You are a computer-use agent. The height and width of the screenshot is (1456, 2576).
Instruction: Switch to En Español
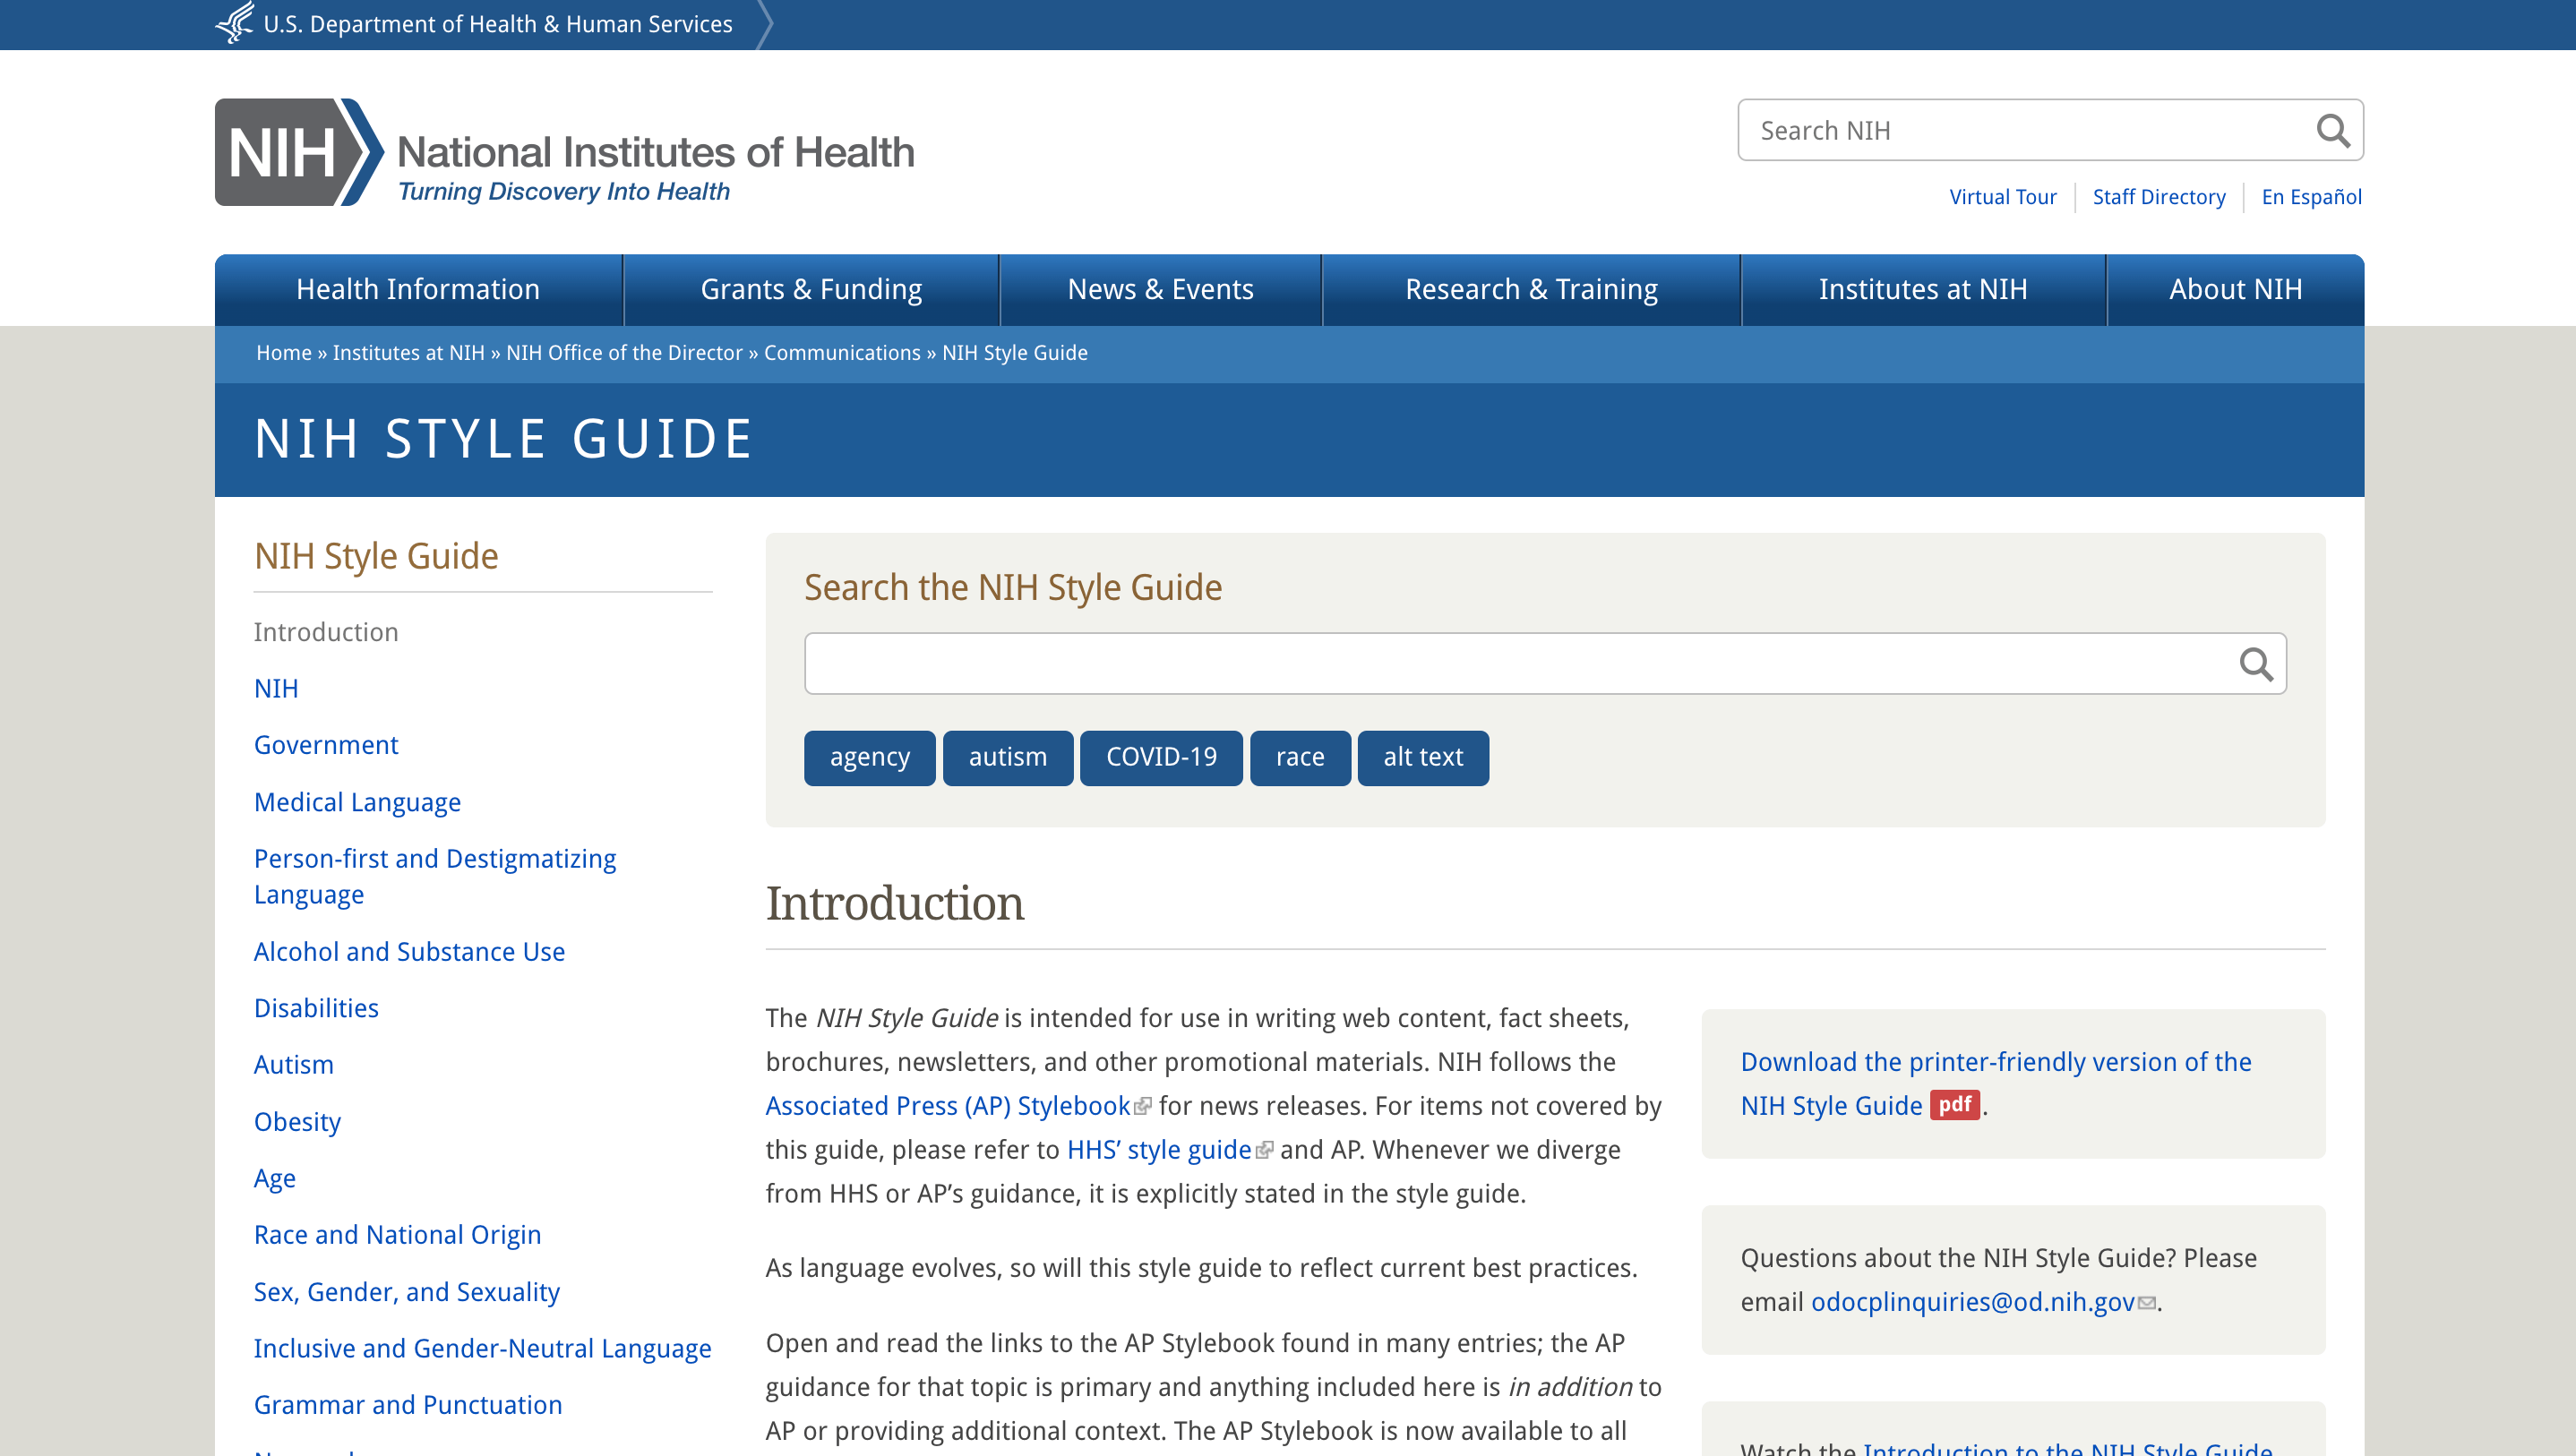pos(2311,197)
